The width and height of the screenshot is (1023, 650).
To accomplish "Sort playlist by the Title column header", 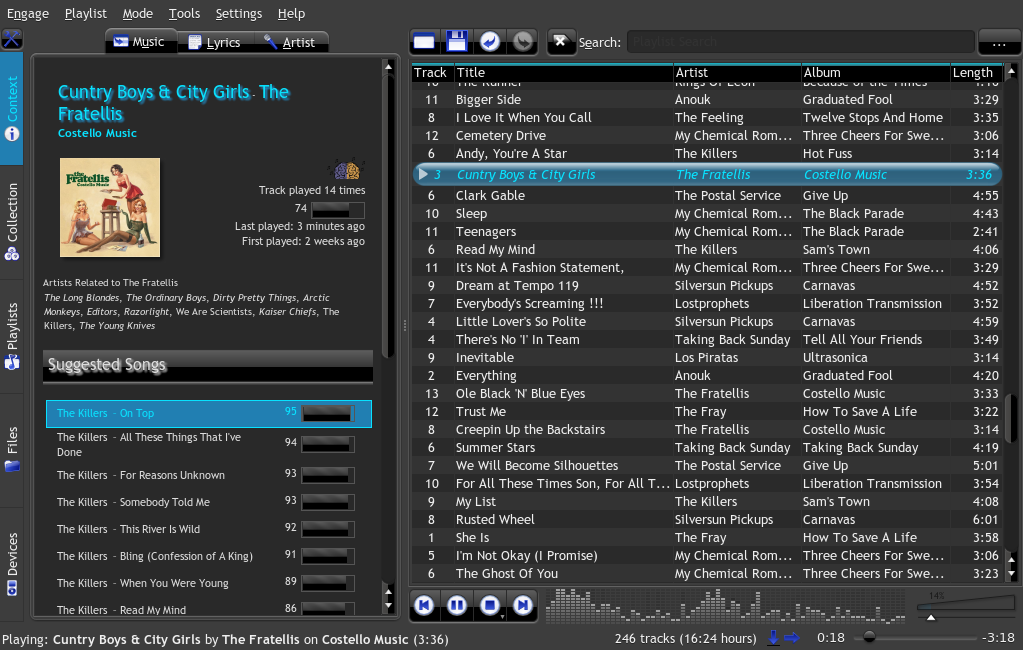I will point(563,72).
